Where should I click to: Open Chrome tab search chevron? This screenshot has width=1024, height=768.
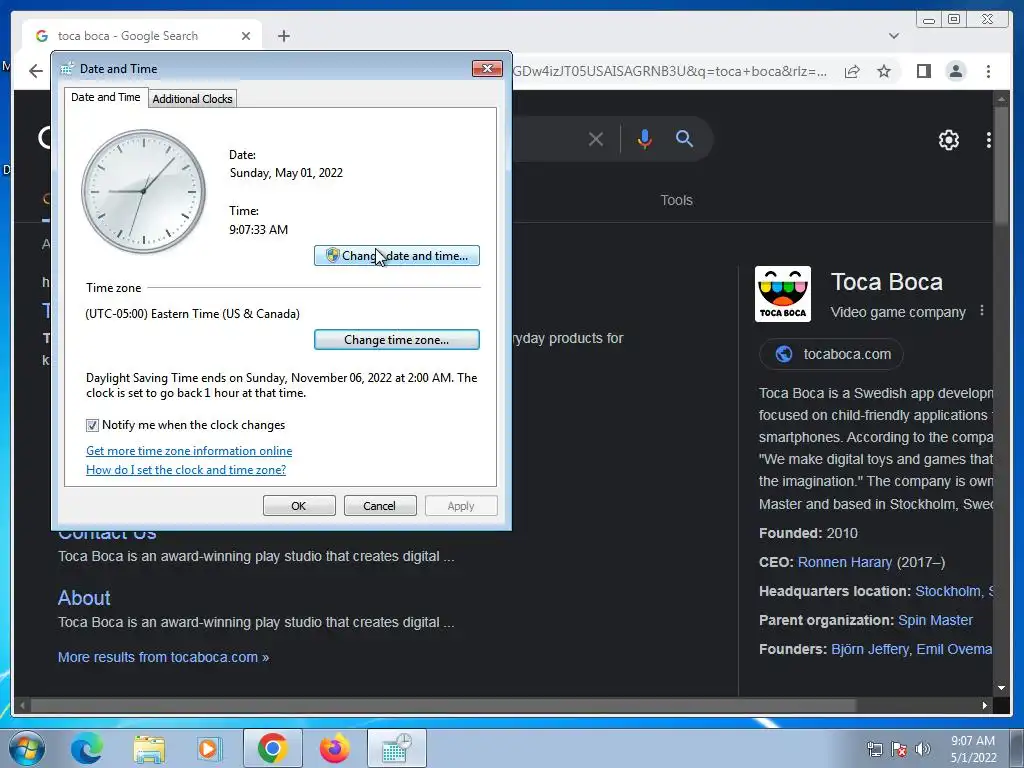coord(894,36)
